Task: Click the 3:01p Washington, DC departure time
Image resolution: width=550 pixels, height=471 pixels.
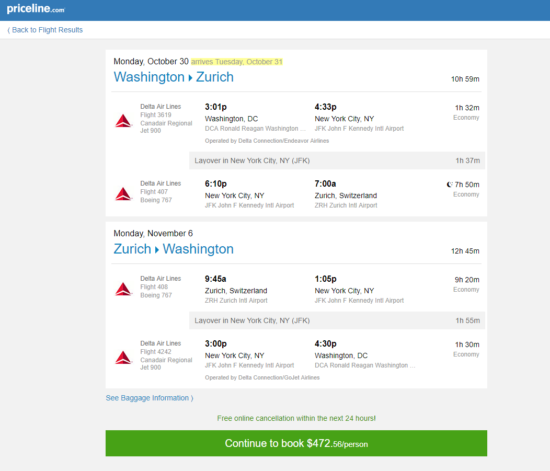Action: point(216,107)
